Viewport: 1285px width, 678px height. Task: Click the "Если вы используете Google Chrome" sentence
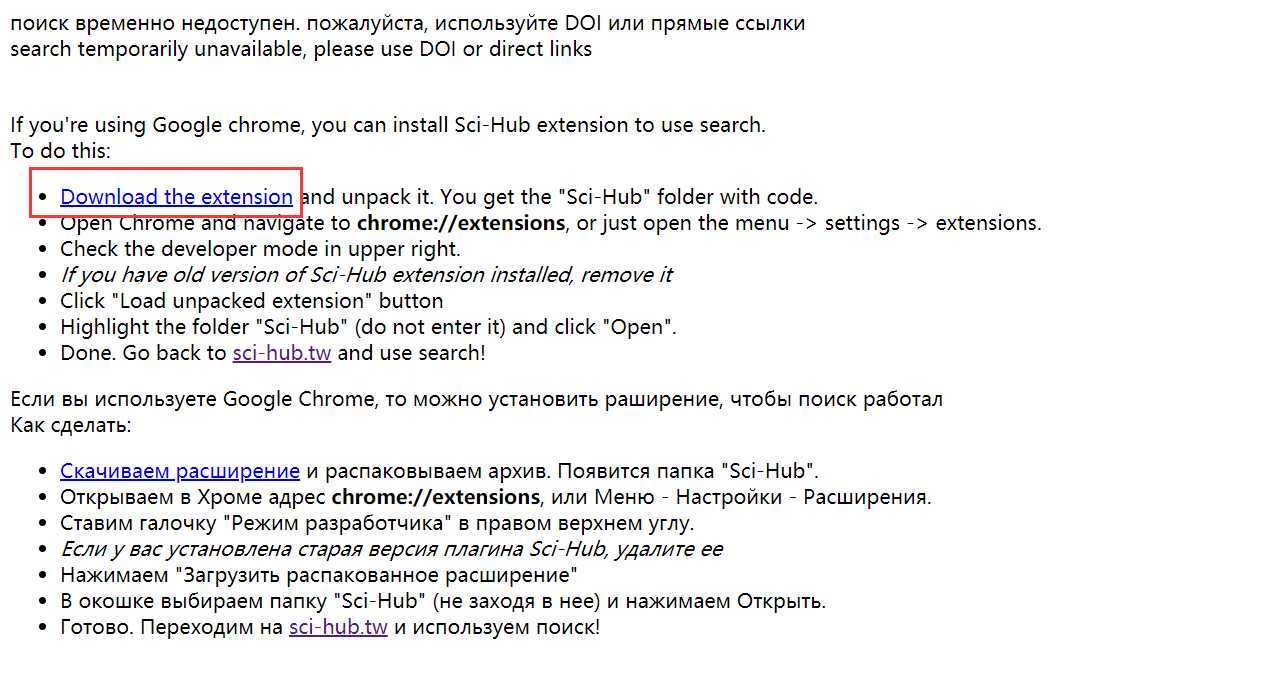[x=476, y=399]
